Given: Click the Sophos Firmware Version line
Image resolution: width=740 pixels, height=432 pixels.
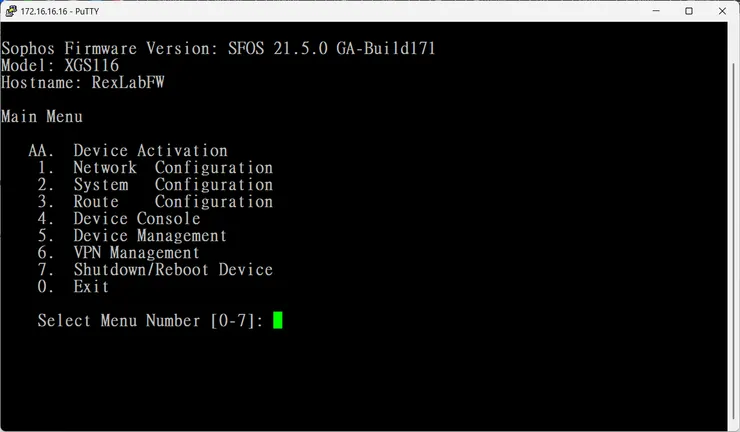Looking at the screenshot, I should click(218, 48).
